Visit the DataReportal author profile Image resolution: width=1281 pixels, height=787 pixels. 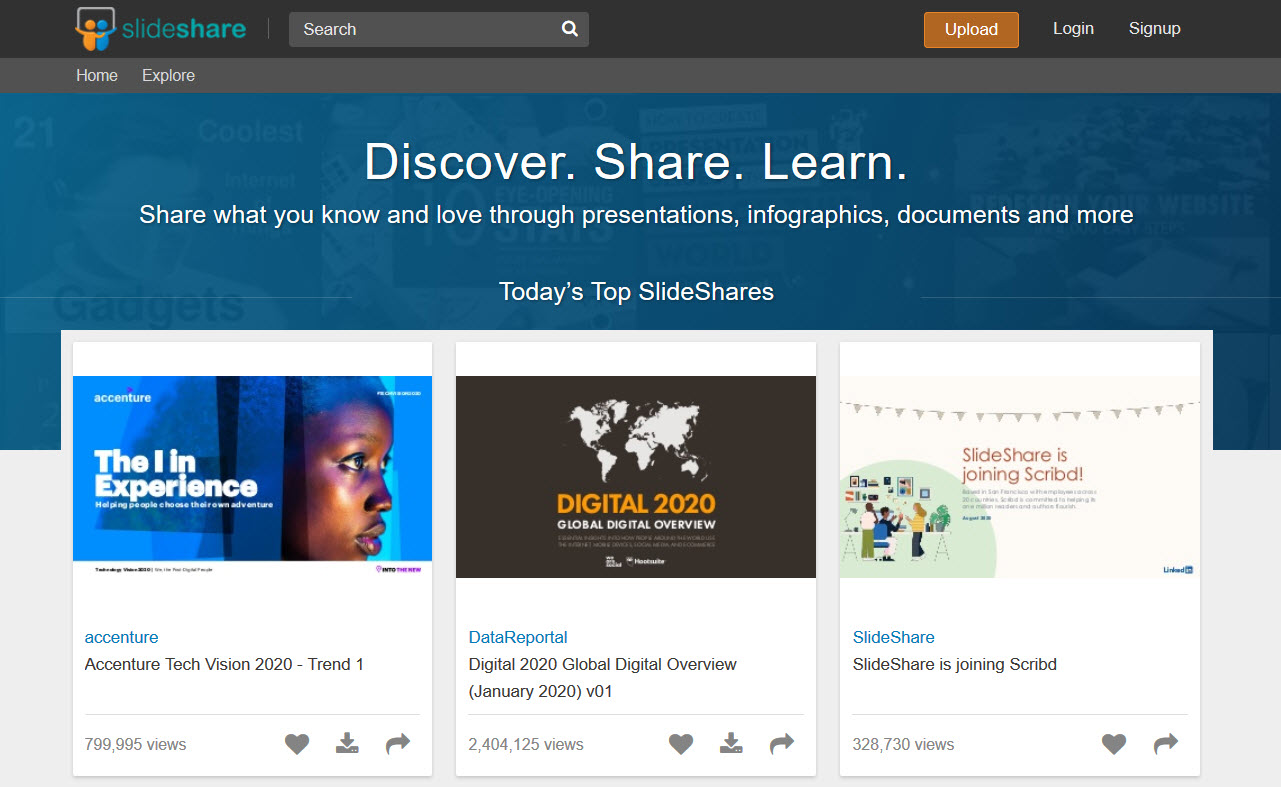[x=518, y=637]
